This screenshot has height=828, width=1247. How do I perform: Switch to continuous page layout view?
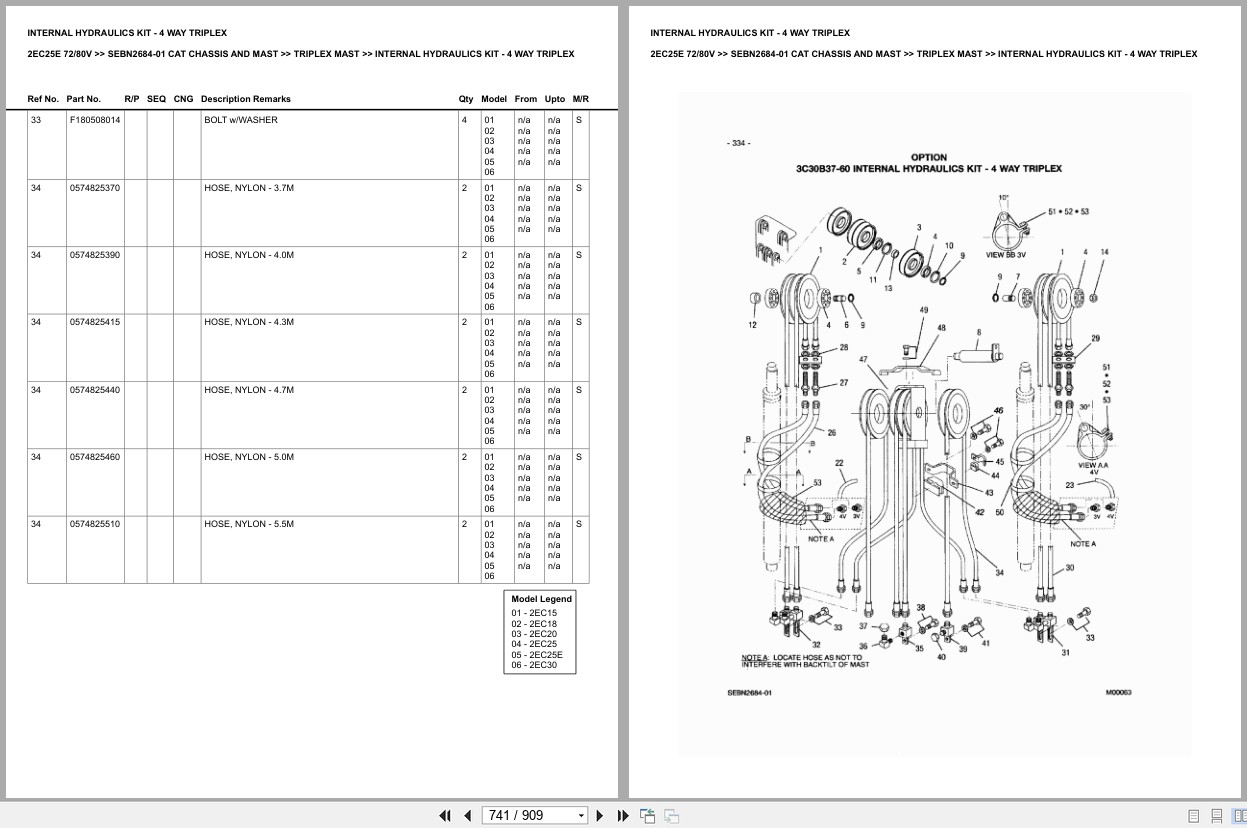click(x=1217, y=815)
